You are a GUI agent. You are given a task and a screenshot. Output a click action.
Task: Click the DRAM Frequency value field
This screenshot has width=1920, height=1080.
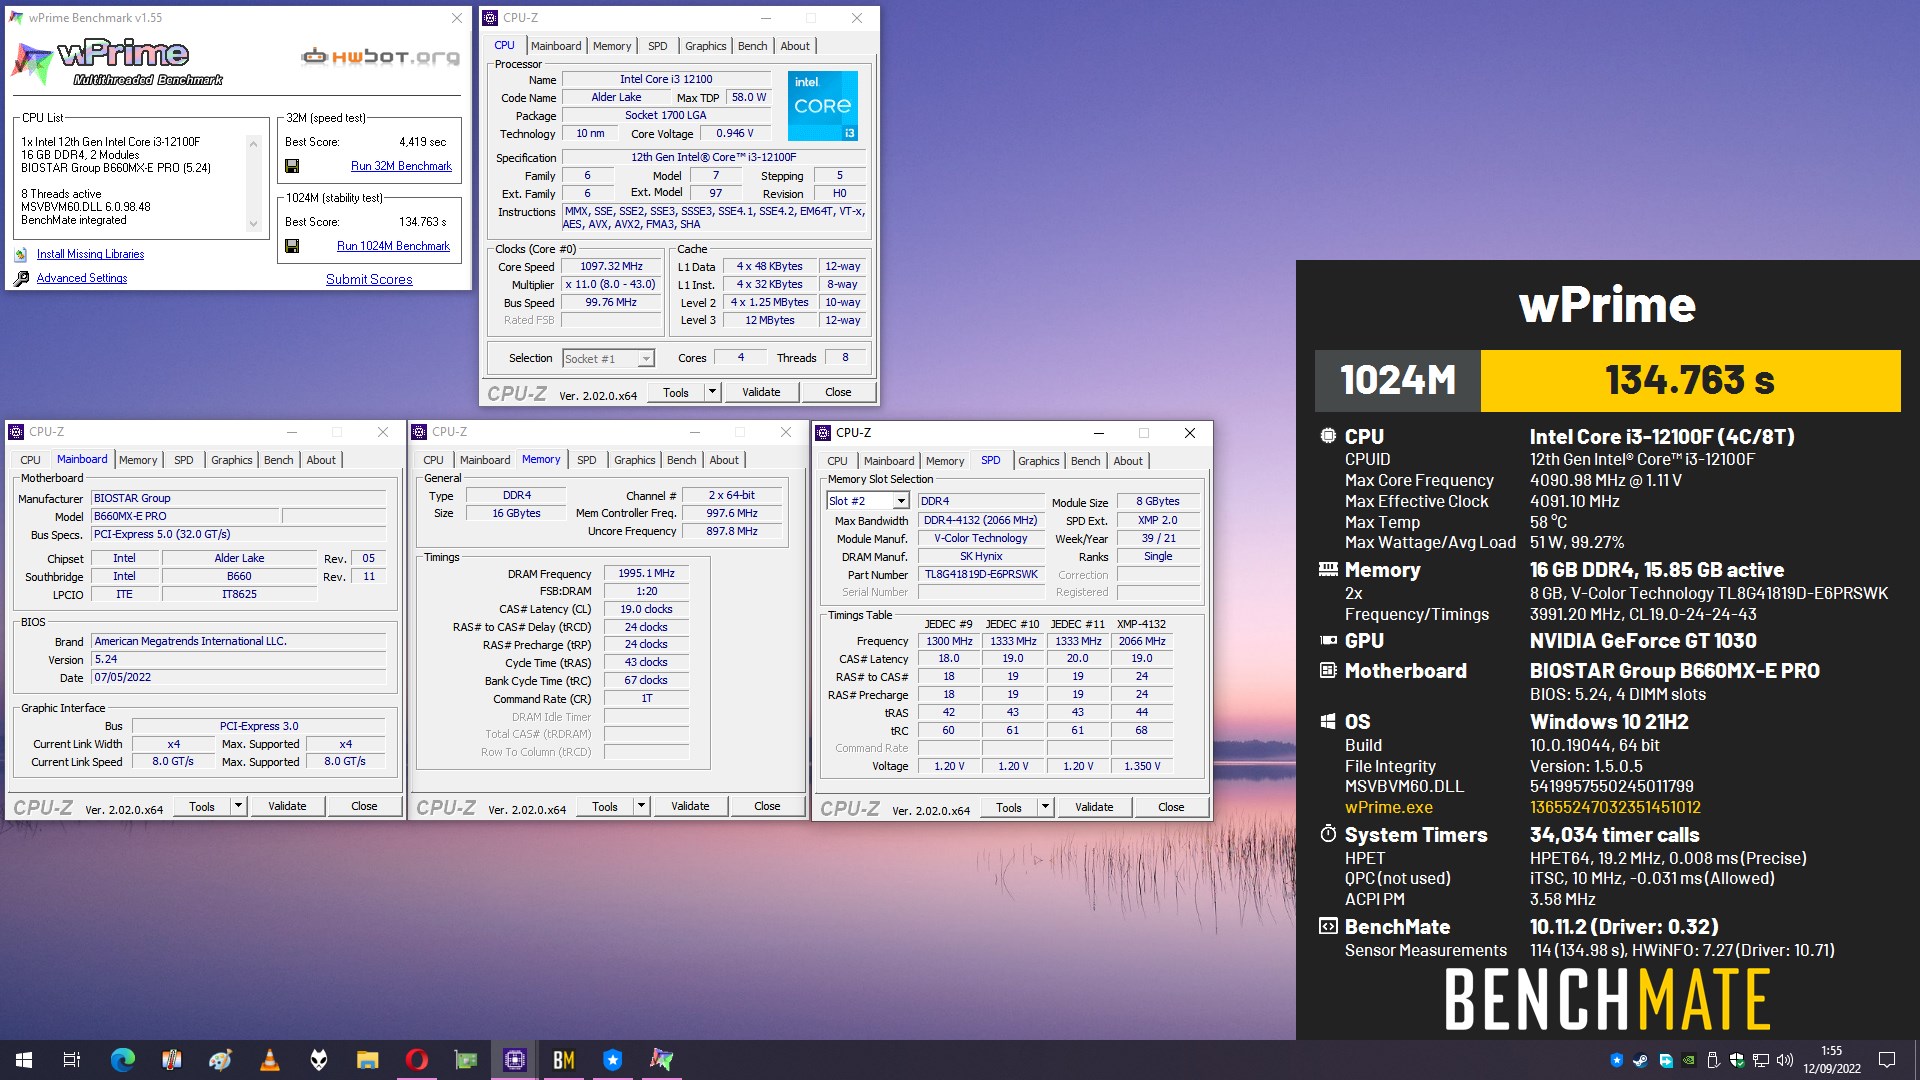click(646, 573)
